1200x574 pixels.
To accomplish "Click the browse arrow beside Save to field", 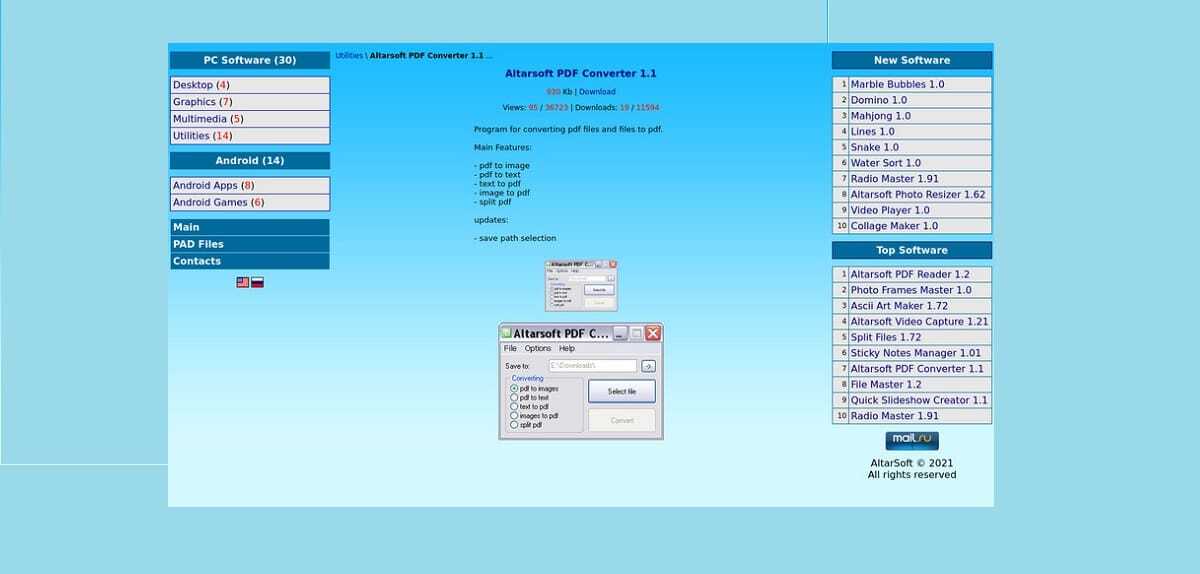I will click(648, 366).
